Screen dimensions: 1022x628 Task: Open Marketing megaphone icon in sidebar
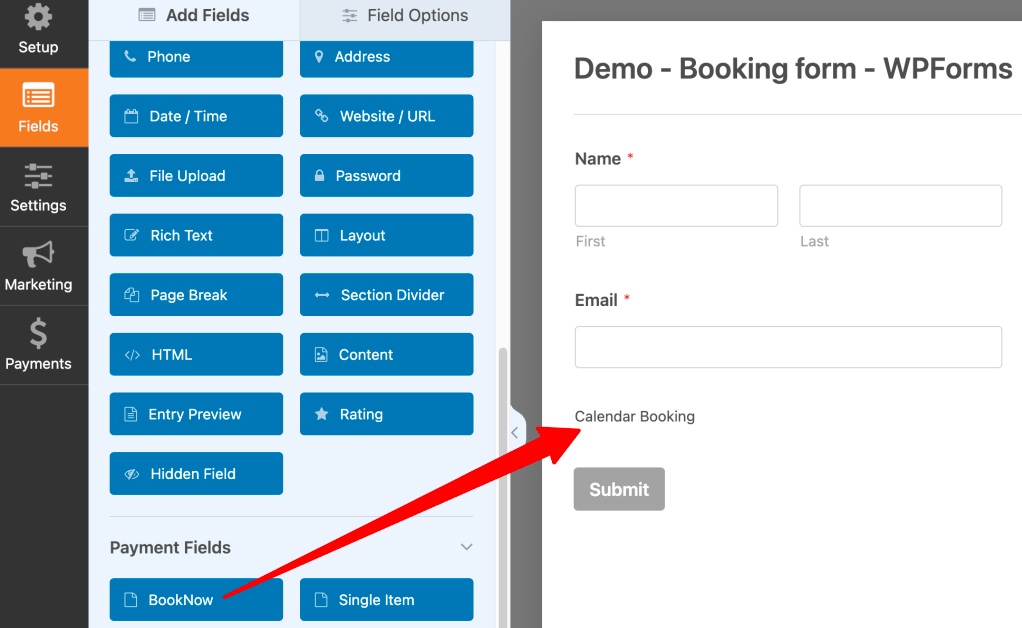[x=38, y=255]
